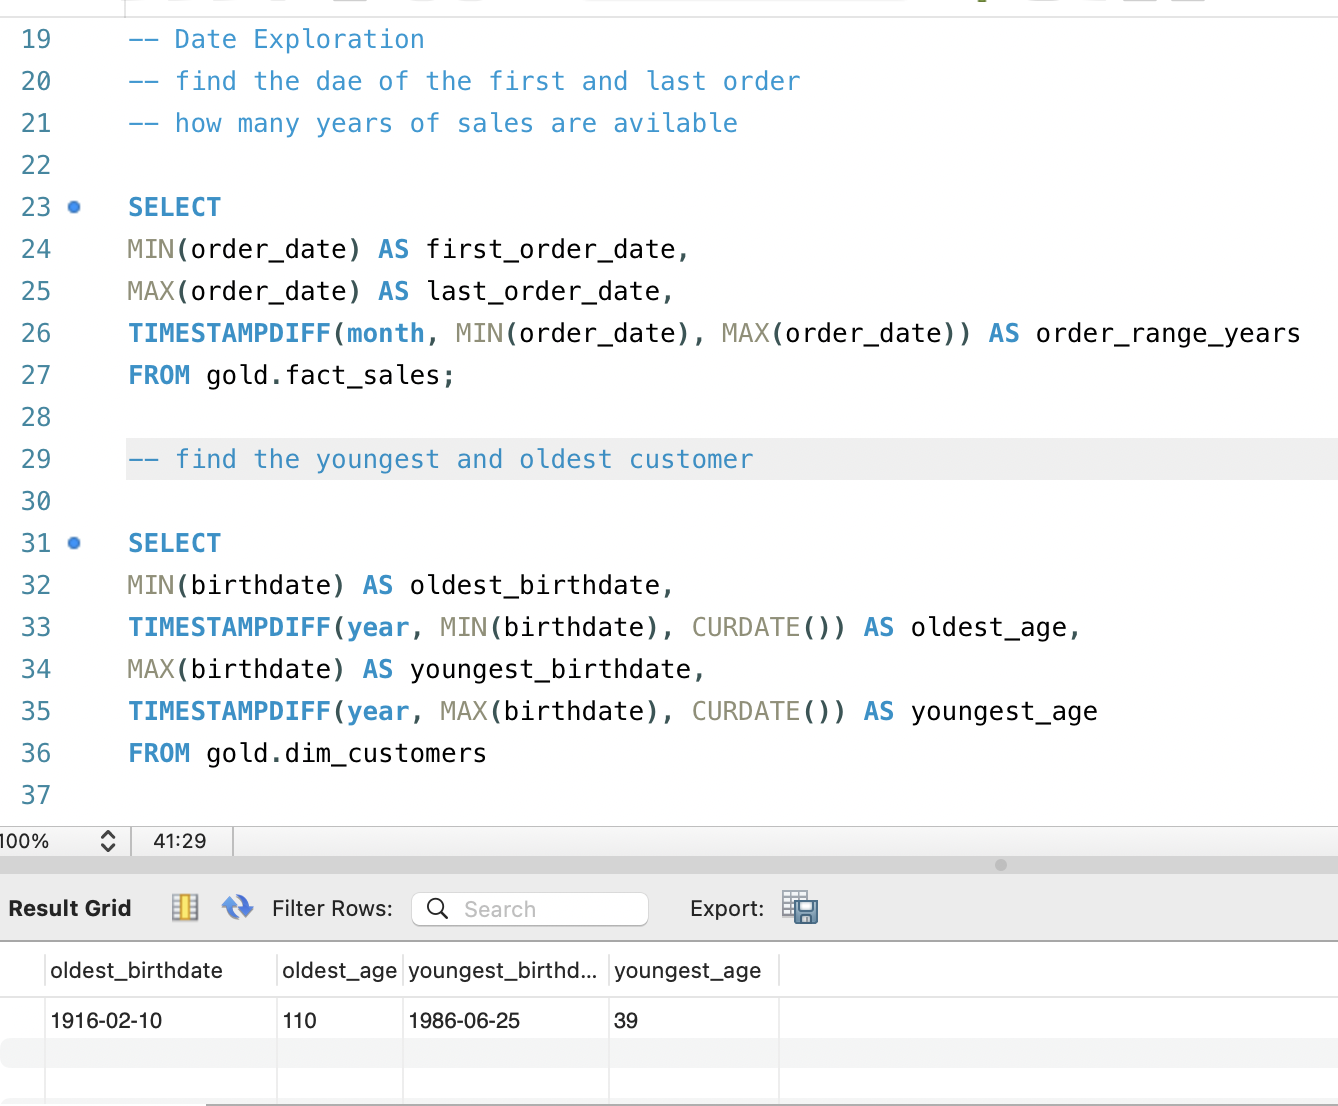Click the highlighted youngest and oldest customer comment
Screen dimensions: 1338x1106
[x=441, y=459]
